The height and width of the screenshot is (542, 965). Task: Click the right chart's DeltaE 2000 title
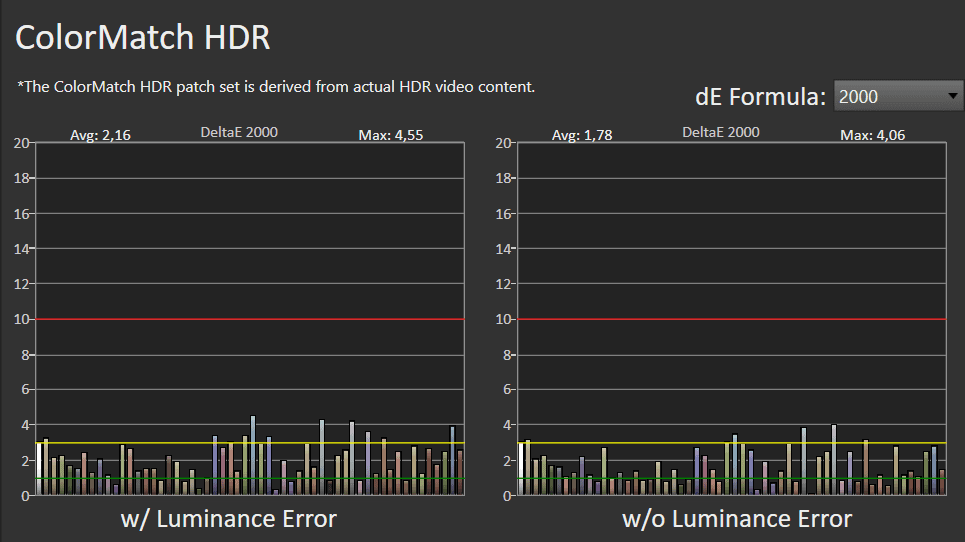coord(721,132)
